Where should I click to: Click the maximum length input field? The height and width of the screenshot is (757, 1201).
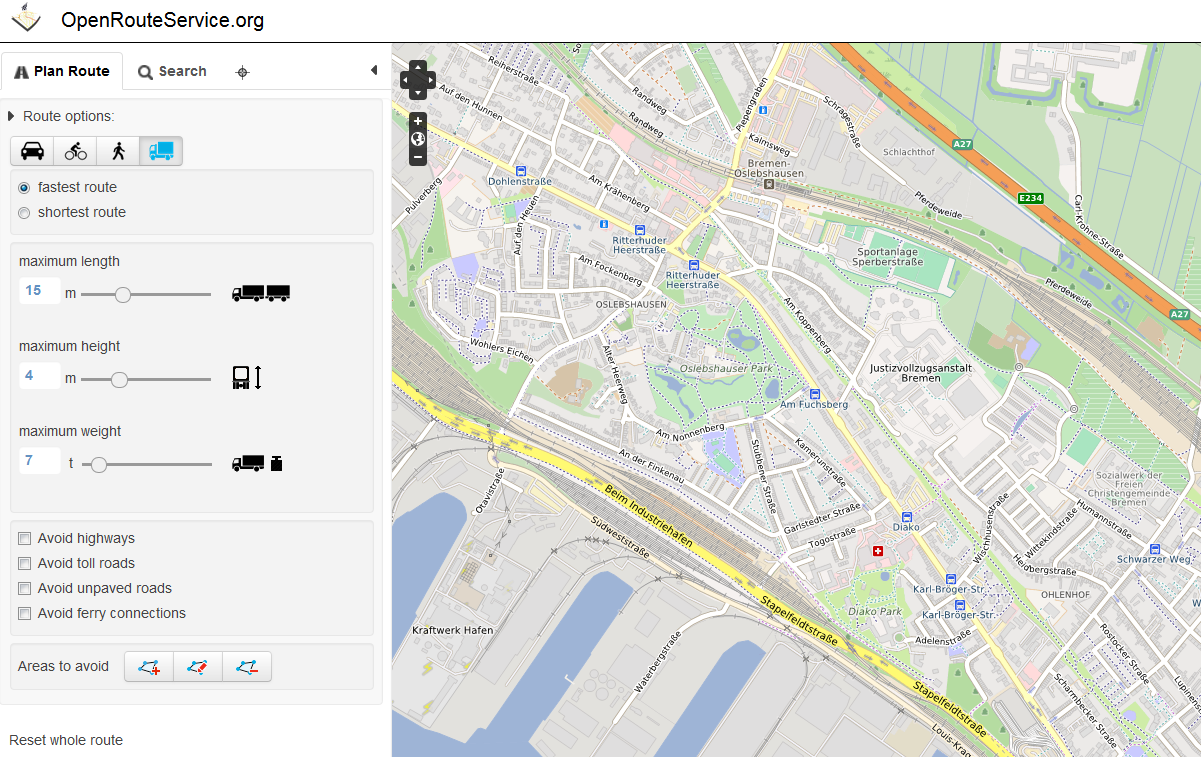(39, 291)
